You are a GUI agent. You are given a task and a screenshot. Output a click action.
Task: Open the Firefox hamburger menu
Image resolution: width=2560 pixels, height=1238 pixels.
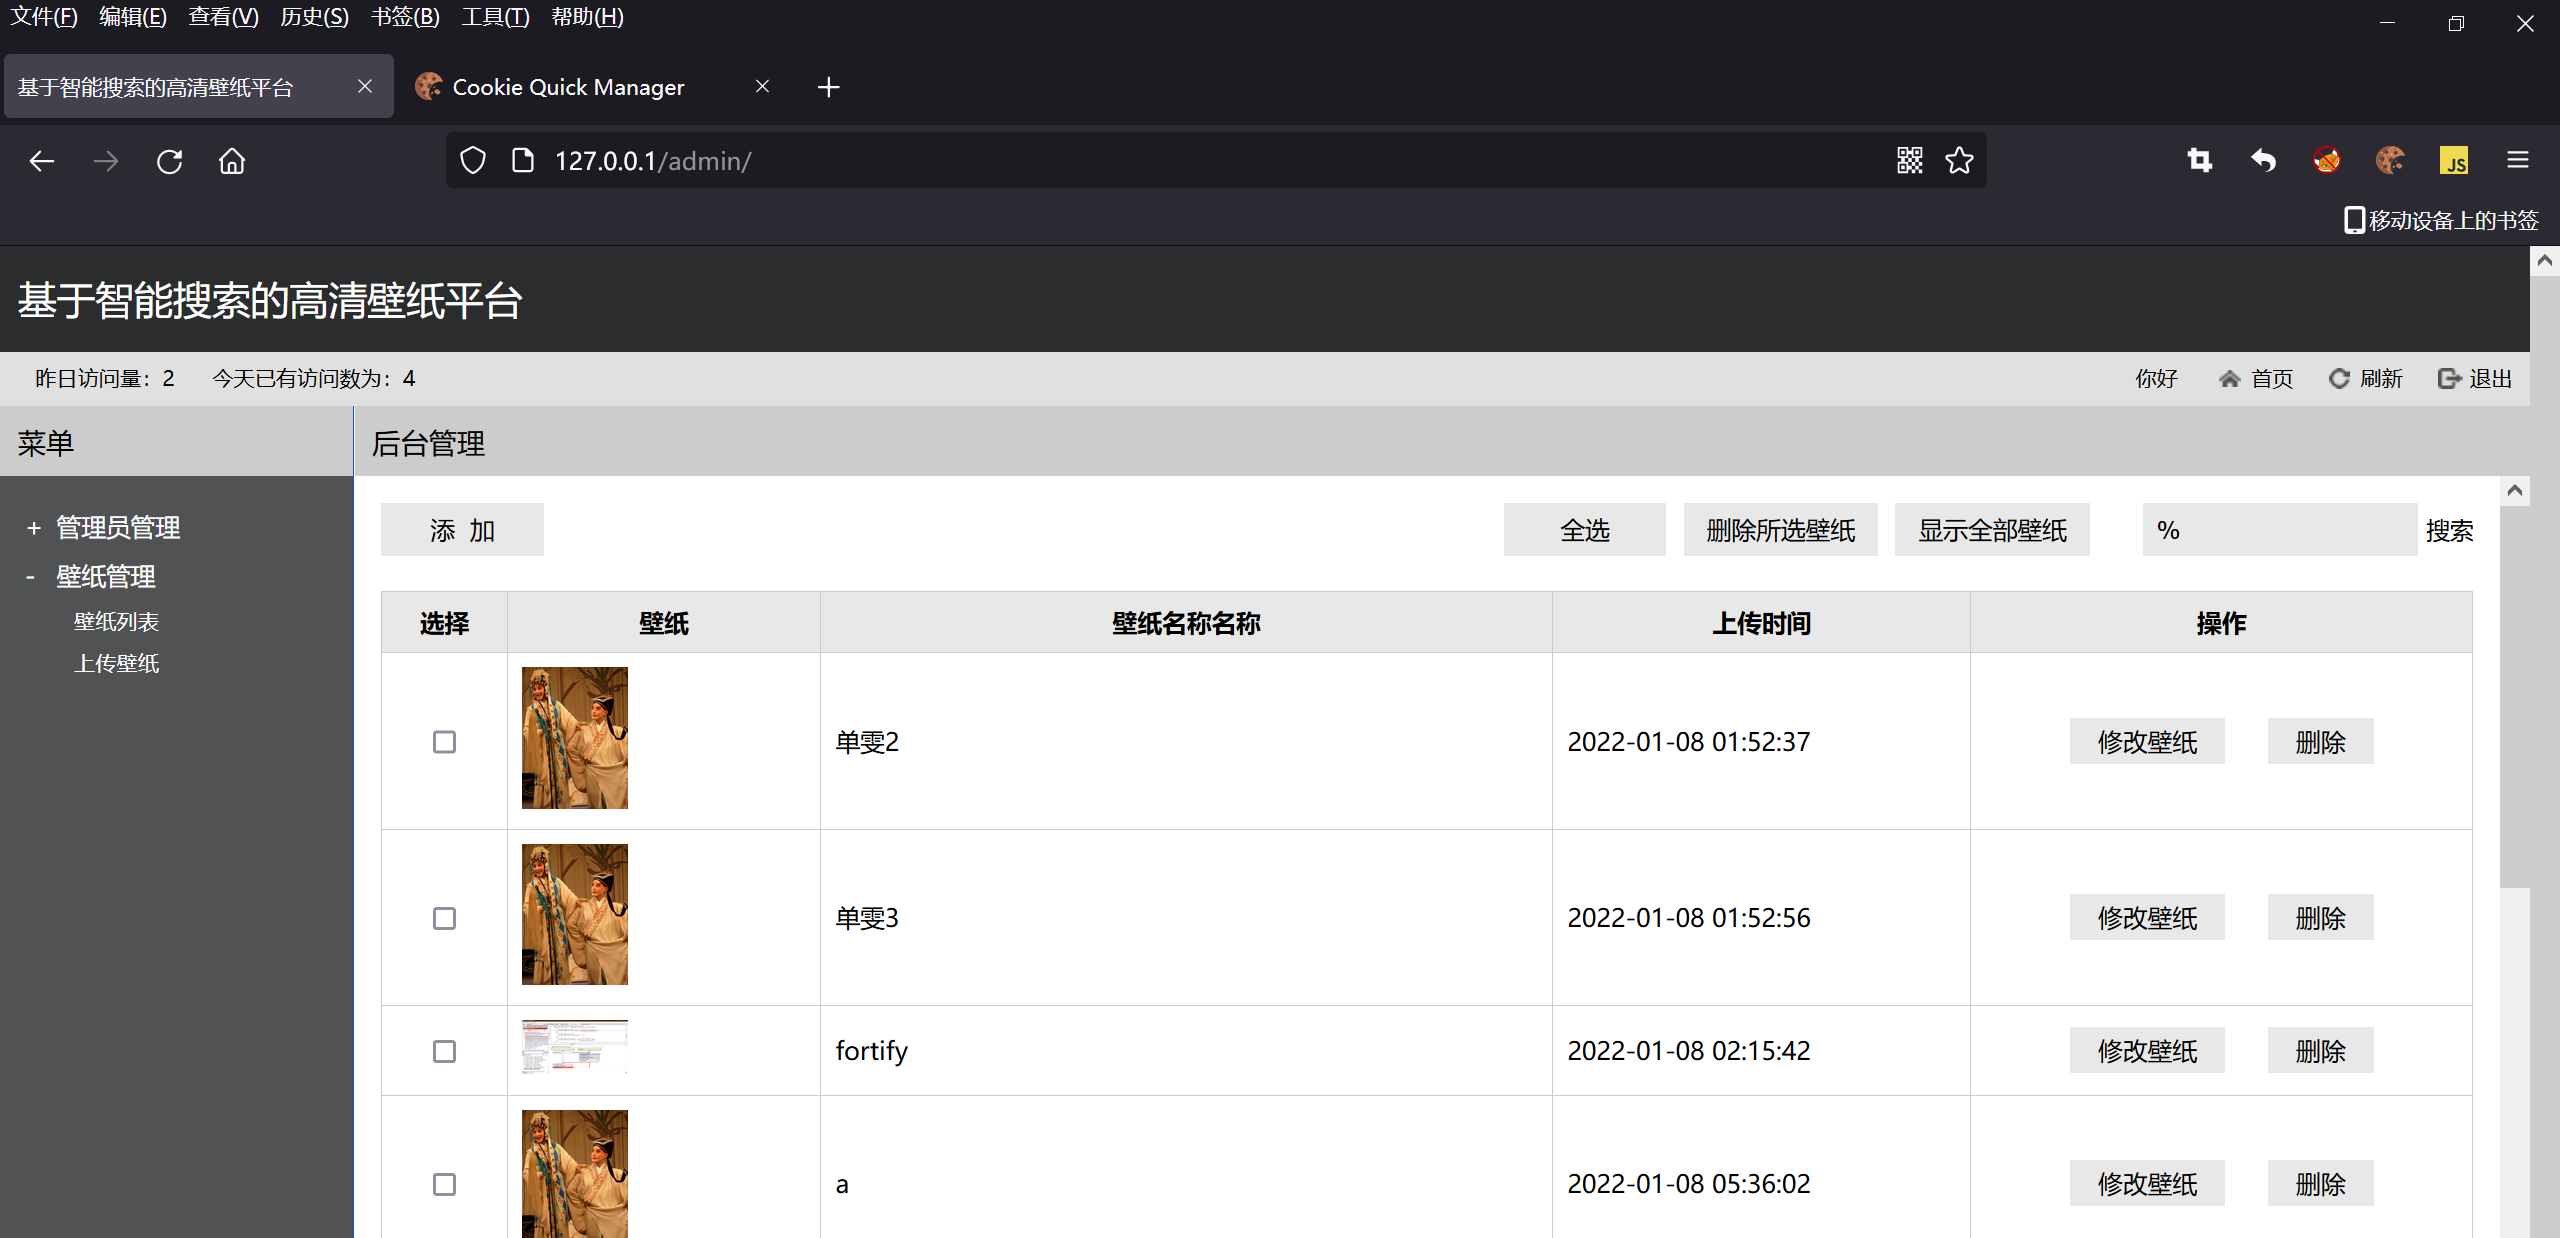click(2517, 160)
